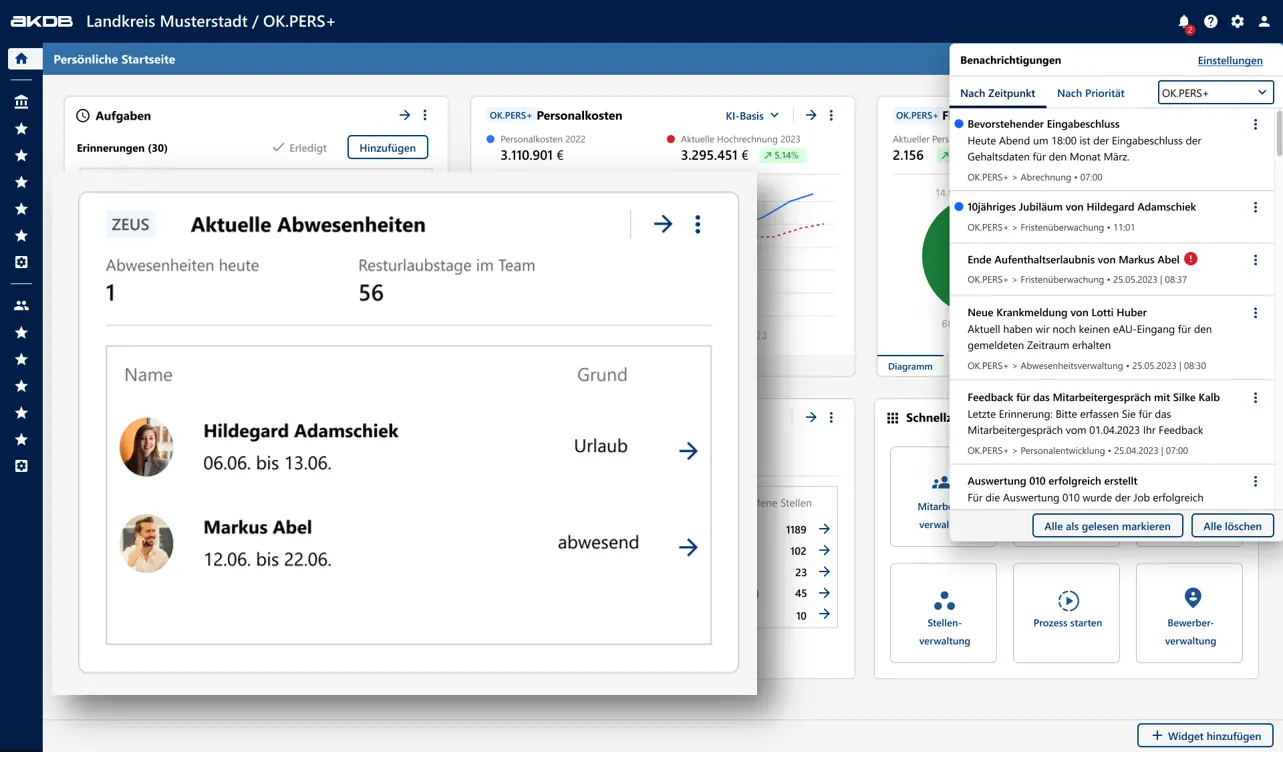This screenshot has width=1283, height=760.
Task: Open the Einstellungen link in notifications
Action: pos(1230,60)
